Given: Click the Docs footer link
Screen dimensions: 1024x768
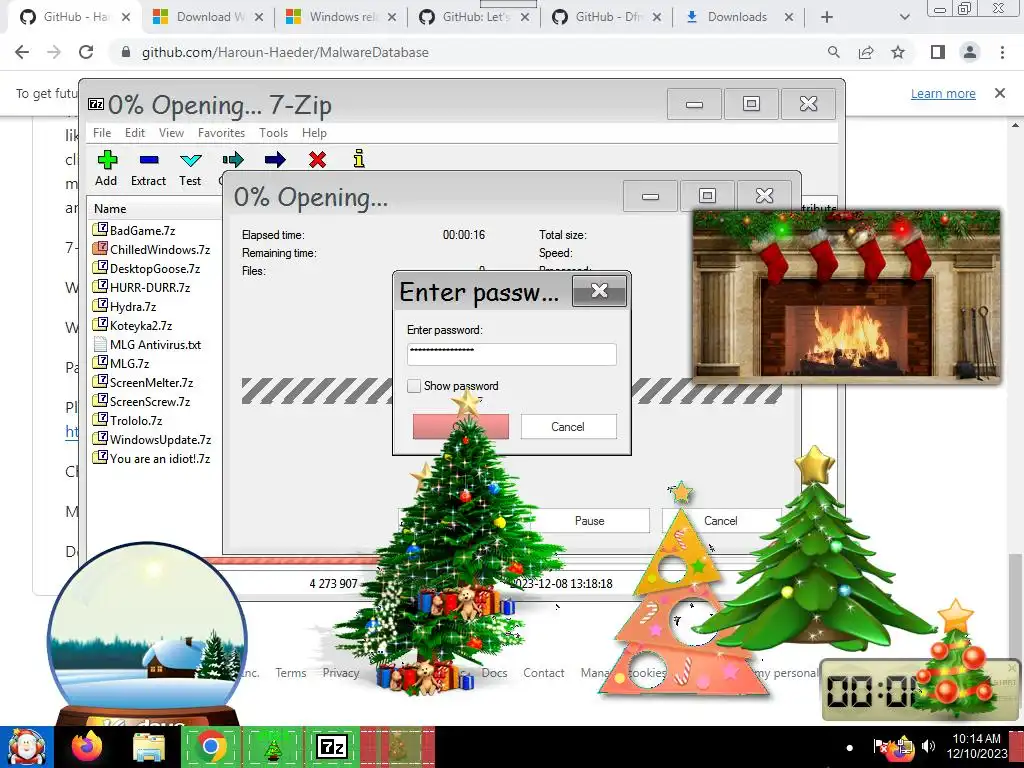Looking at the screenshot, I should click(x=494, y=673).
